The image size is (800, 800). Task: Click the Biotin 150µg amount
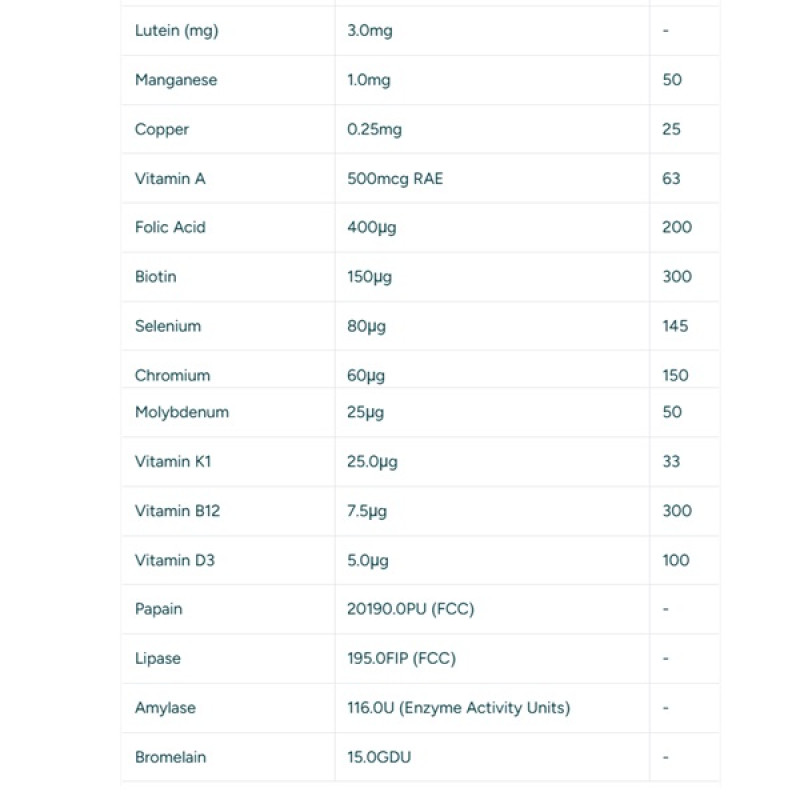pos(369,277)
